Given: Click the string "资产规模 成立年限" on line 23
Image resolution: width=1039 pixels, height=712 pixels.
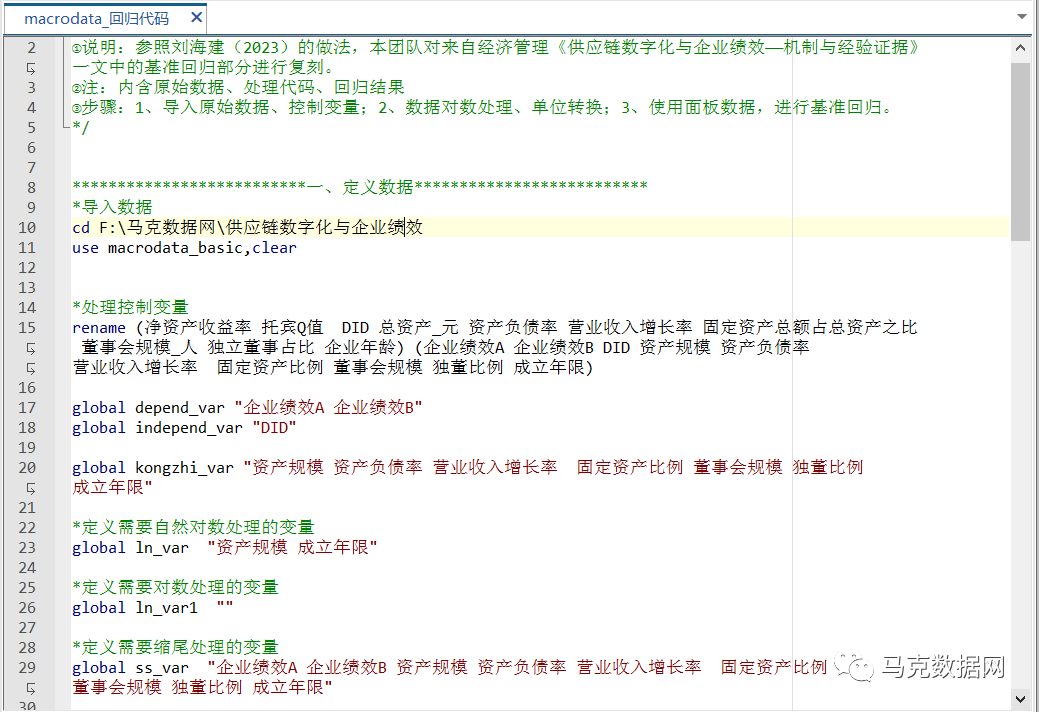Looking at the screenshot, I should coord(292,548).
